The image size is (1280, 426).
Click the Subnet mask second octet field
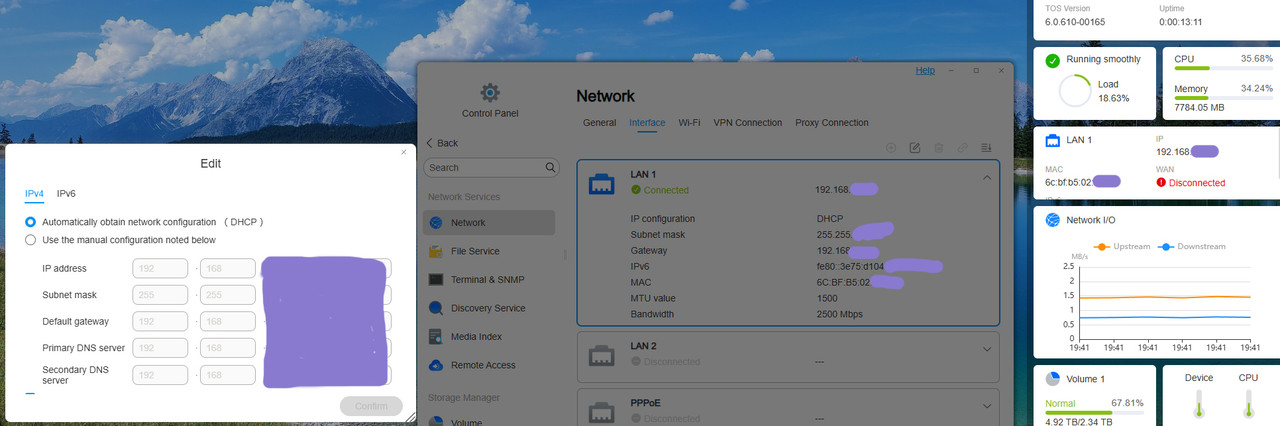[x=228, y=295]
